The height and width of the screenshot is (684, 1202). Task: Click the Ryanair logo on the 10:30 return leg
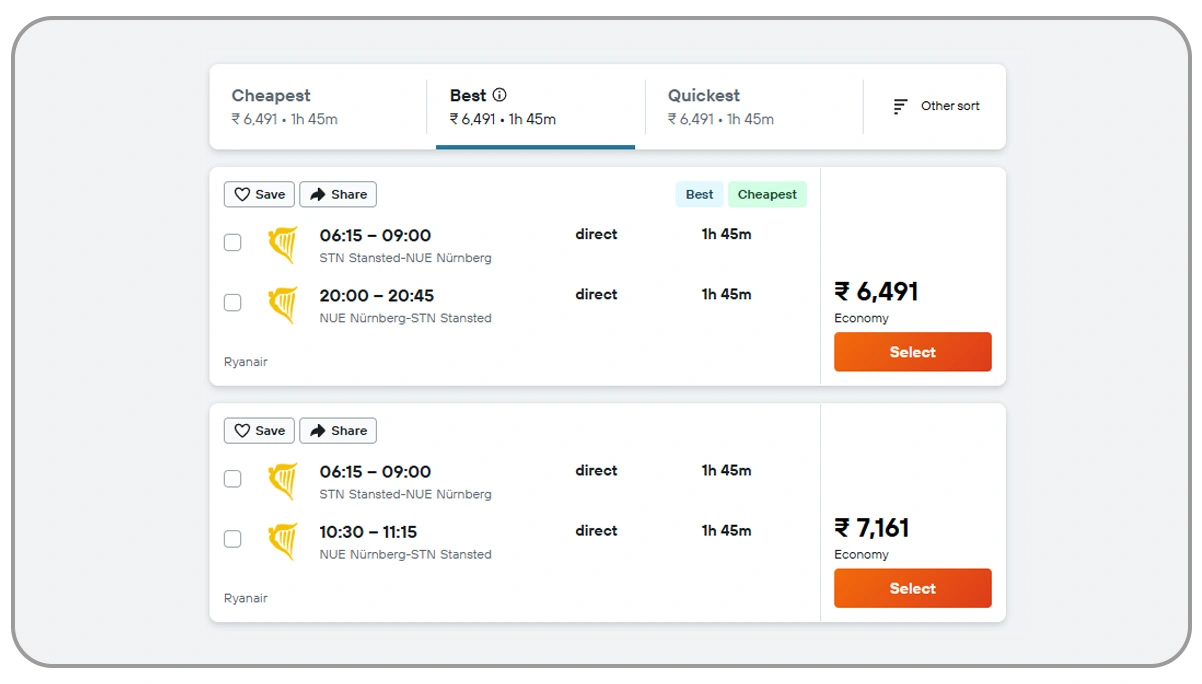(x=283, y=538)
